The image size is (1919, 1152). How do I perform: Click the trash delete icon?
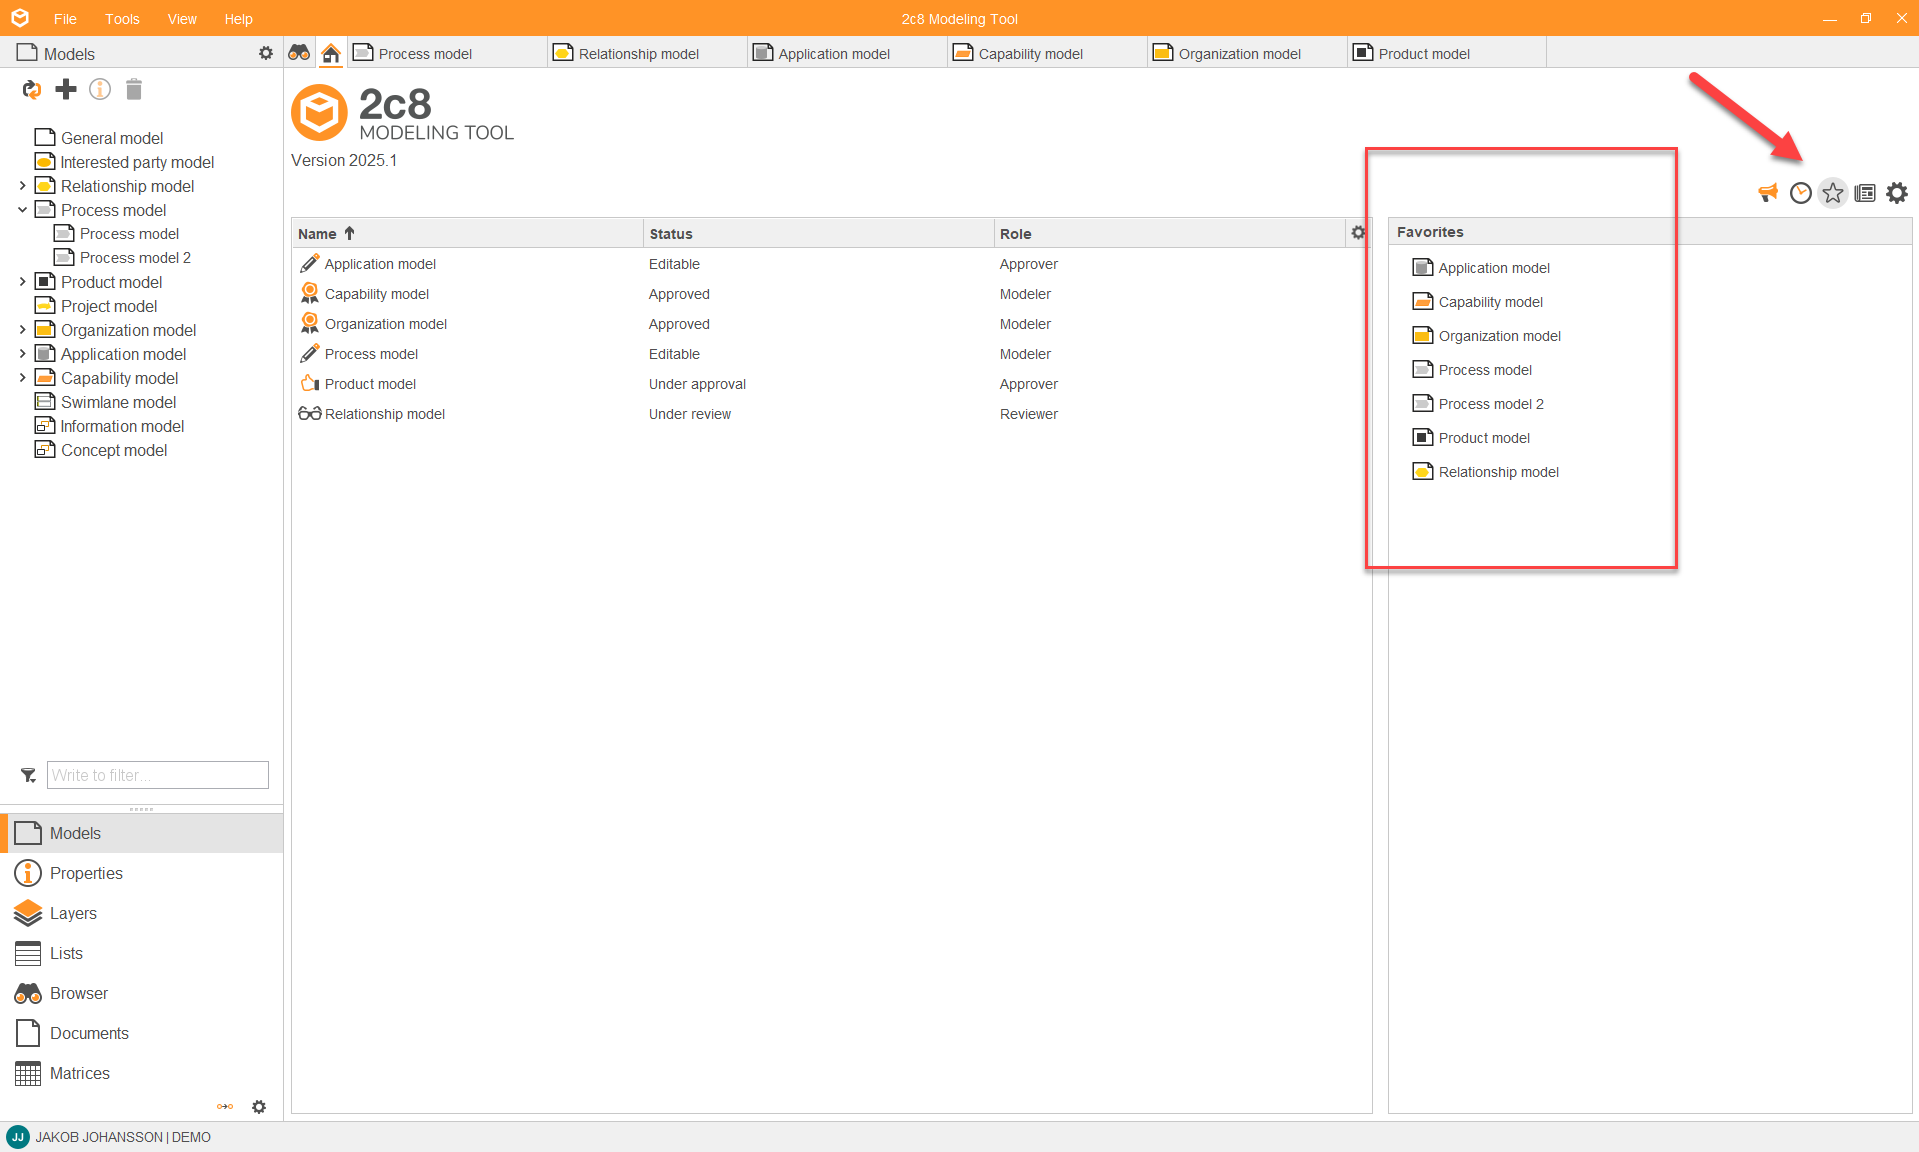[x=134, y=90]
